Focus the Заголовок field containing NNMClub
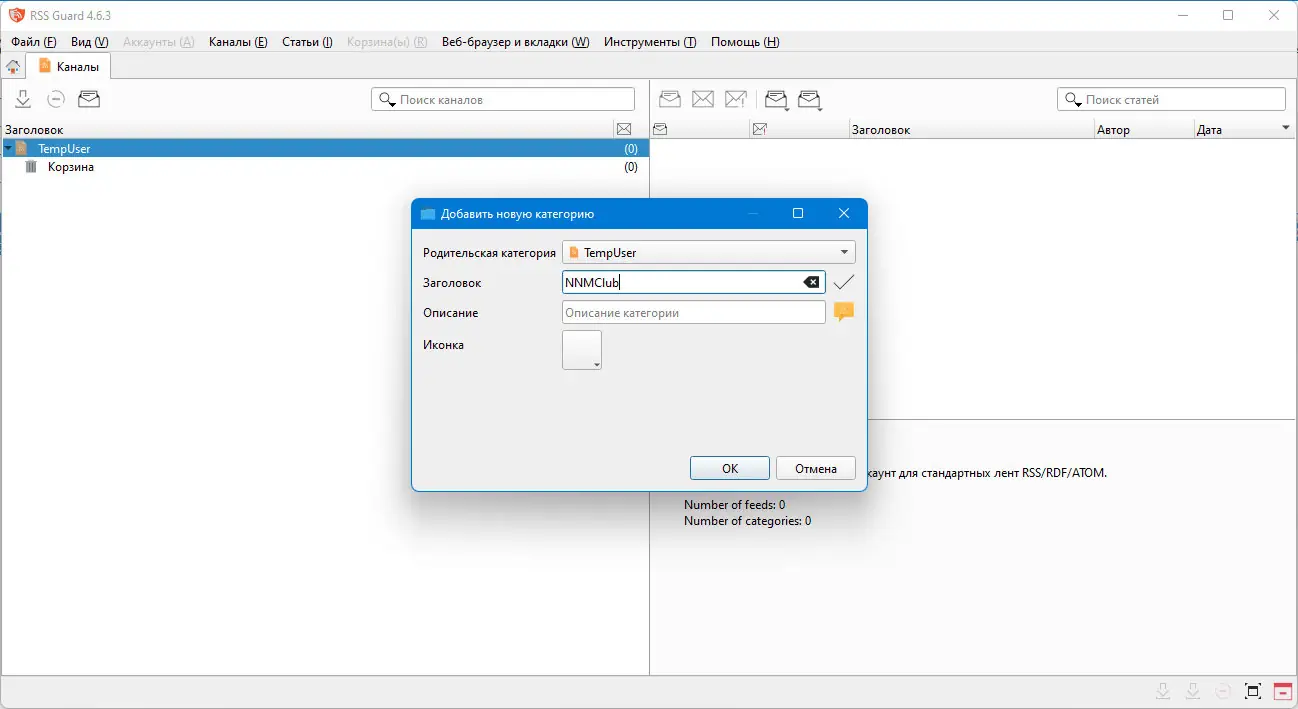This screenshot has width=1298, height=709. click(x=694, y=283)
